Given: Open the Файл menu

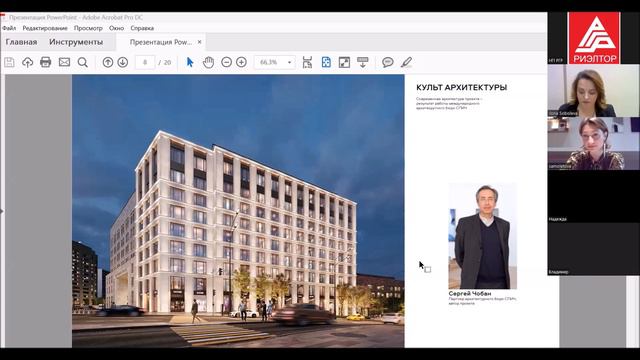Looking at the screenshot, I should tap(9, 28).
